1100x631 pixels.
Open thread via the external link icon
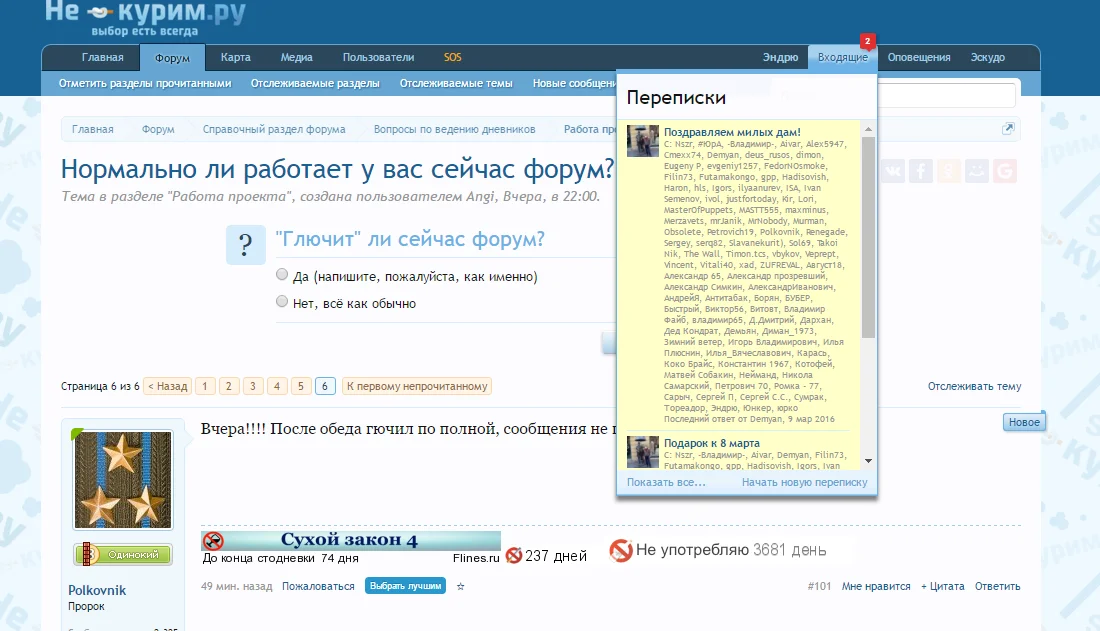coord(1010,129)
